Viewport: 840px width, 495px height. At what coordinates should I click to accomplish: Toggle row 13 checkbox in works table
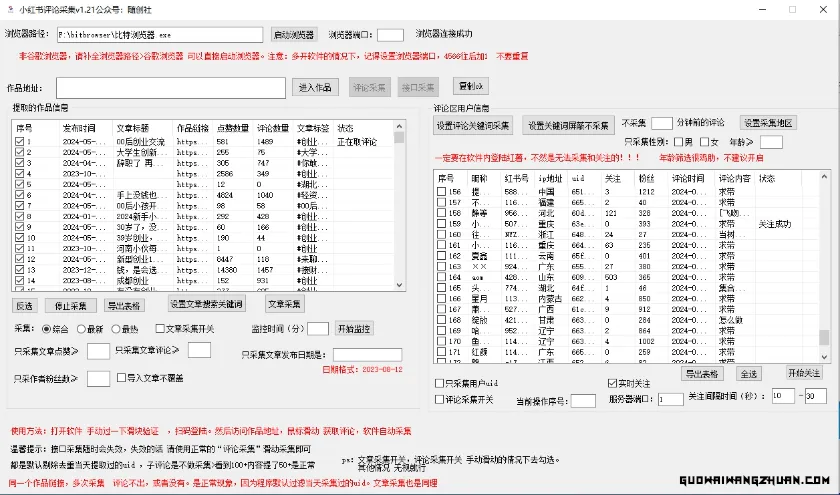pos(20,270)
